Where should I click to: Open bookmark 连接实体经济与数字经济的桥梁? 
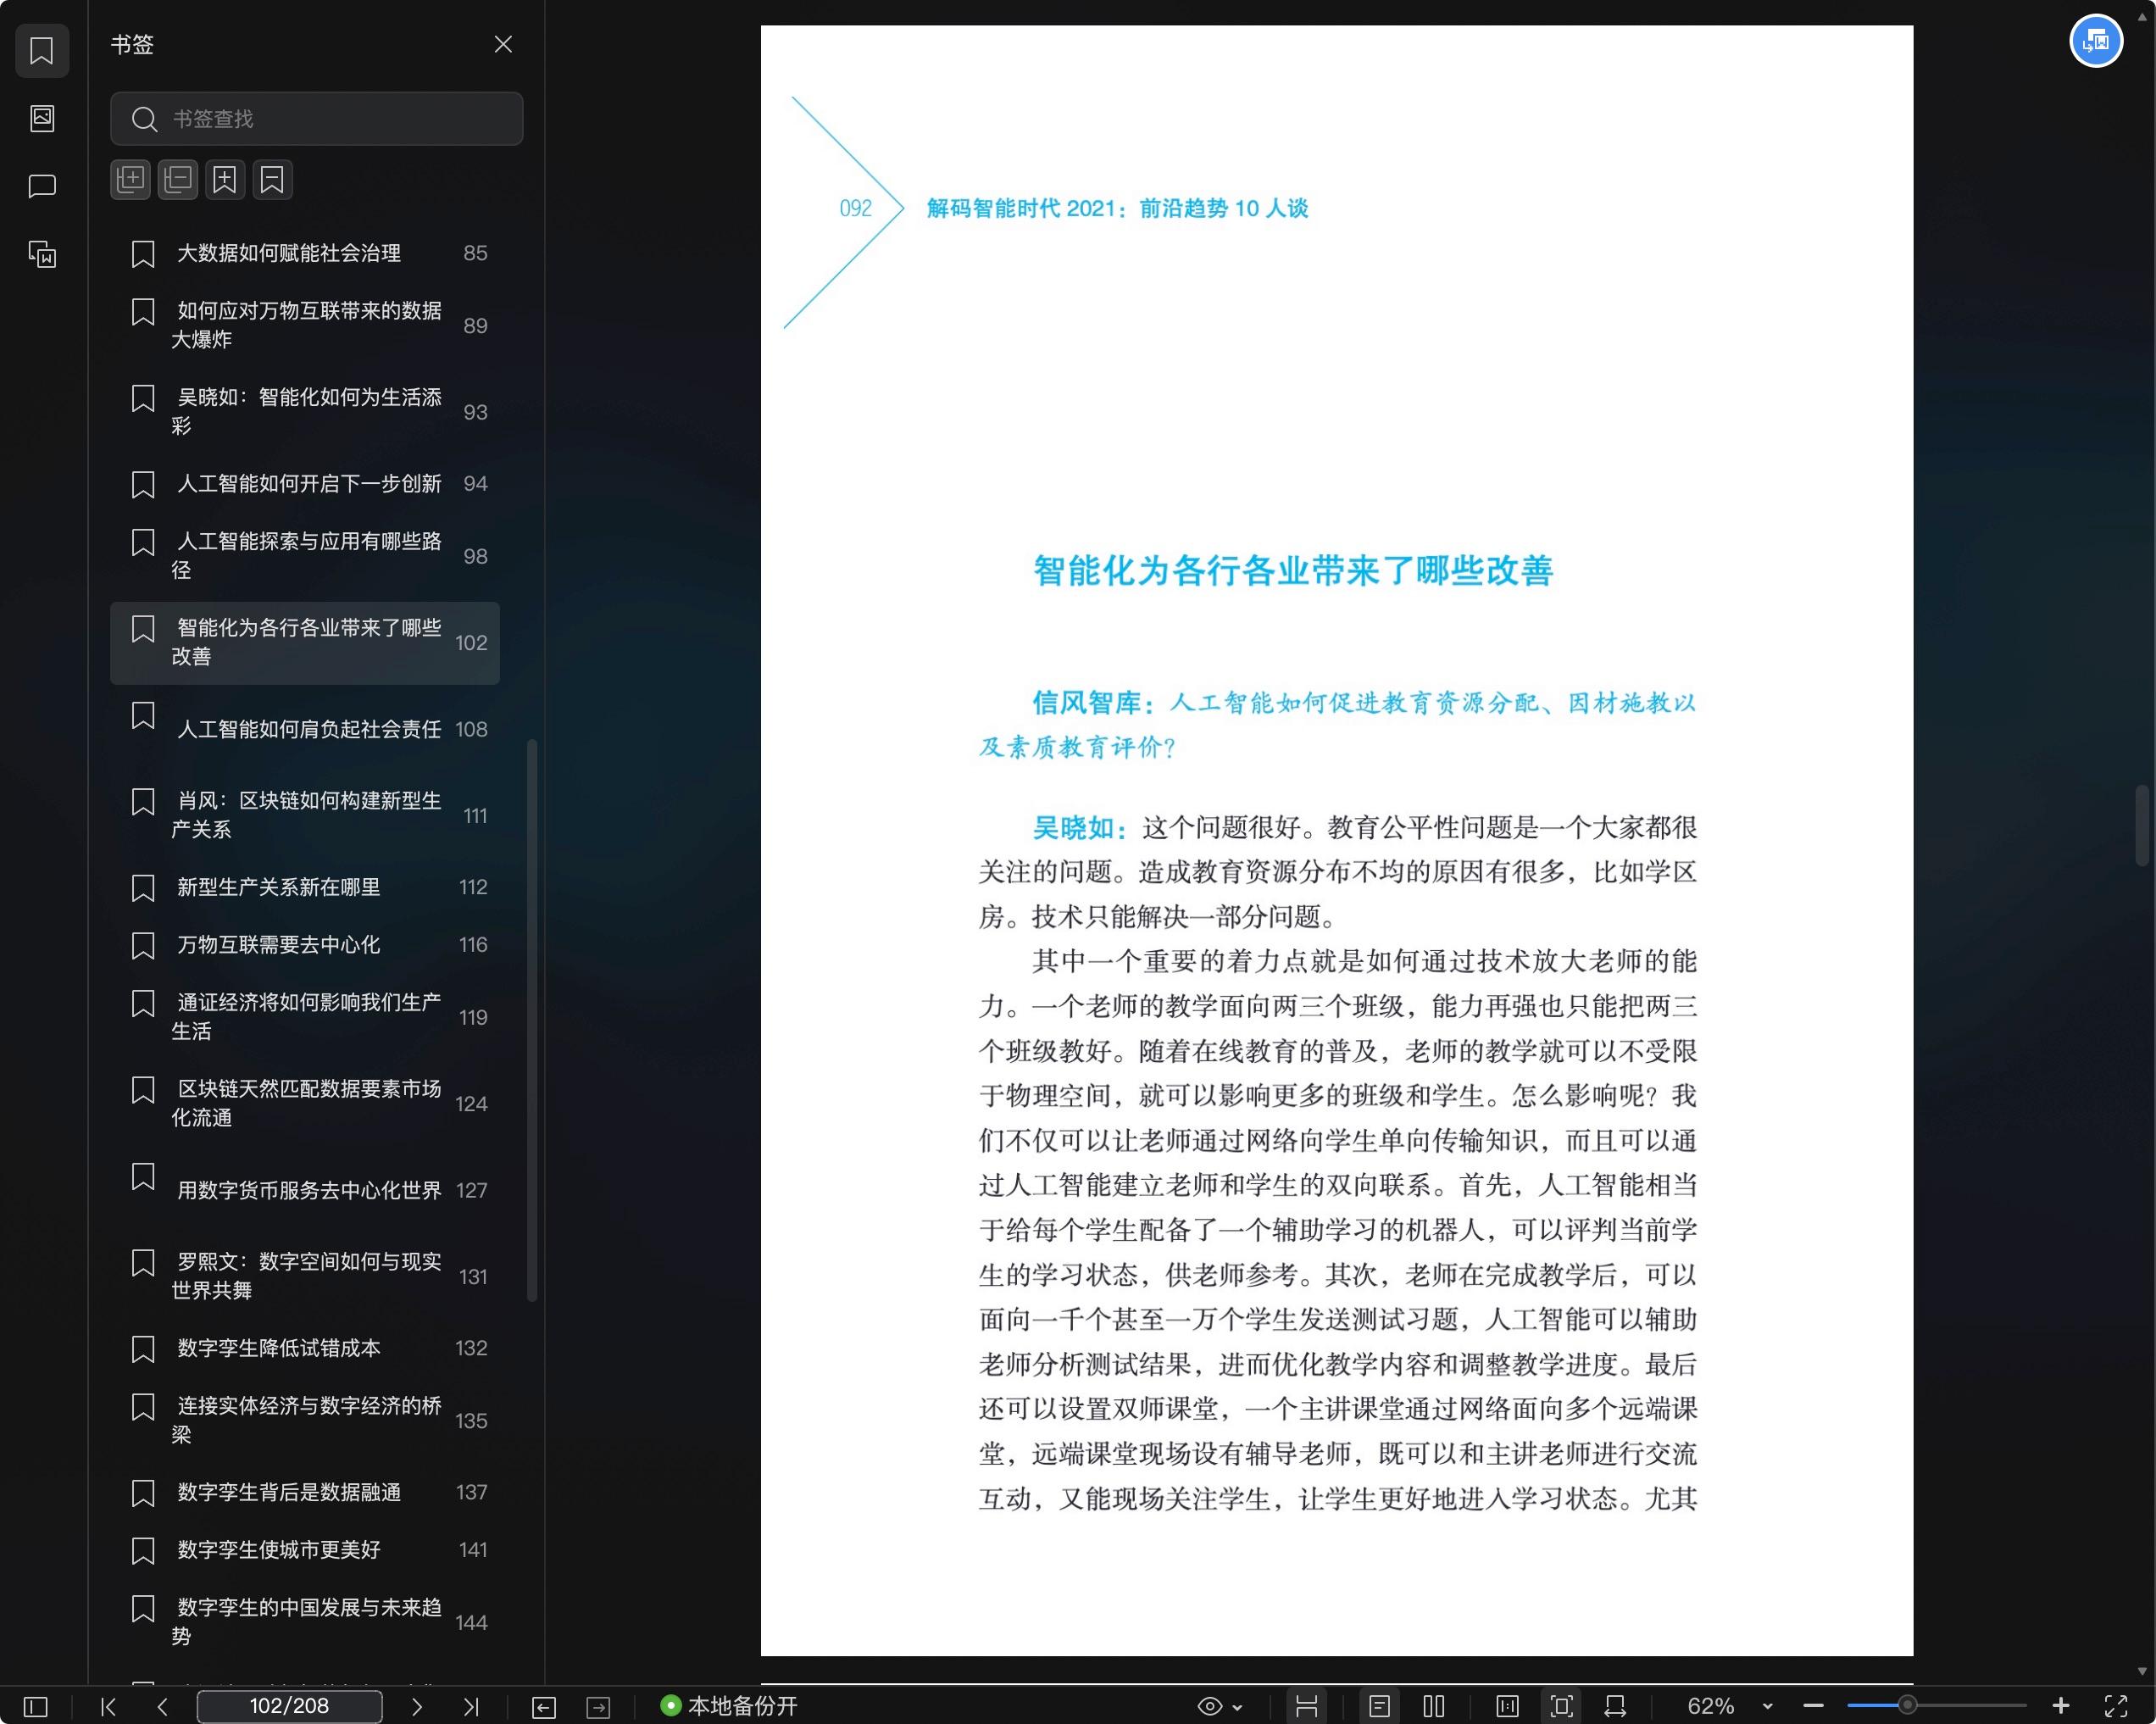(305, 1420)
